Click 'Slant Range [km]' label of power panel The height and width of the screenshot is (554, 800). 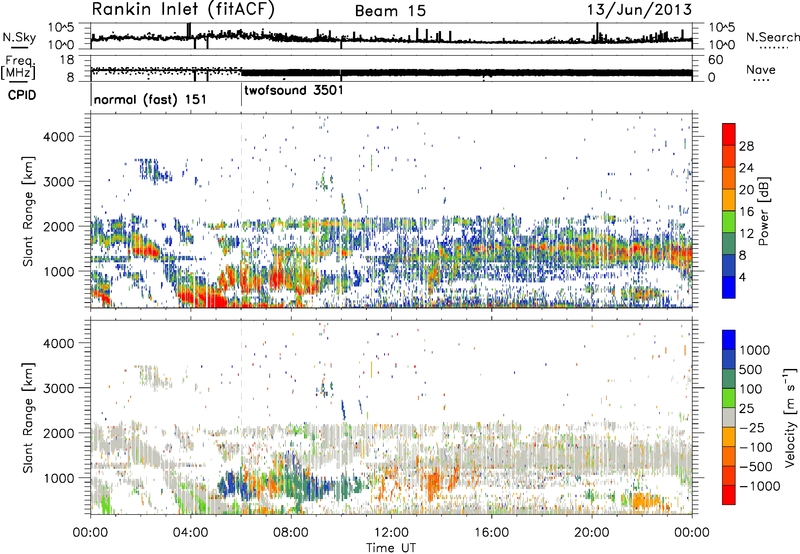[x=28, y=211]
